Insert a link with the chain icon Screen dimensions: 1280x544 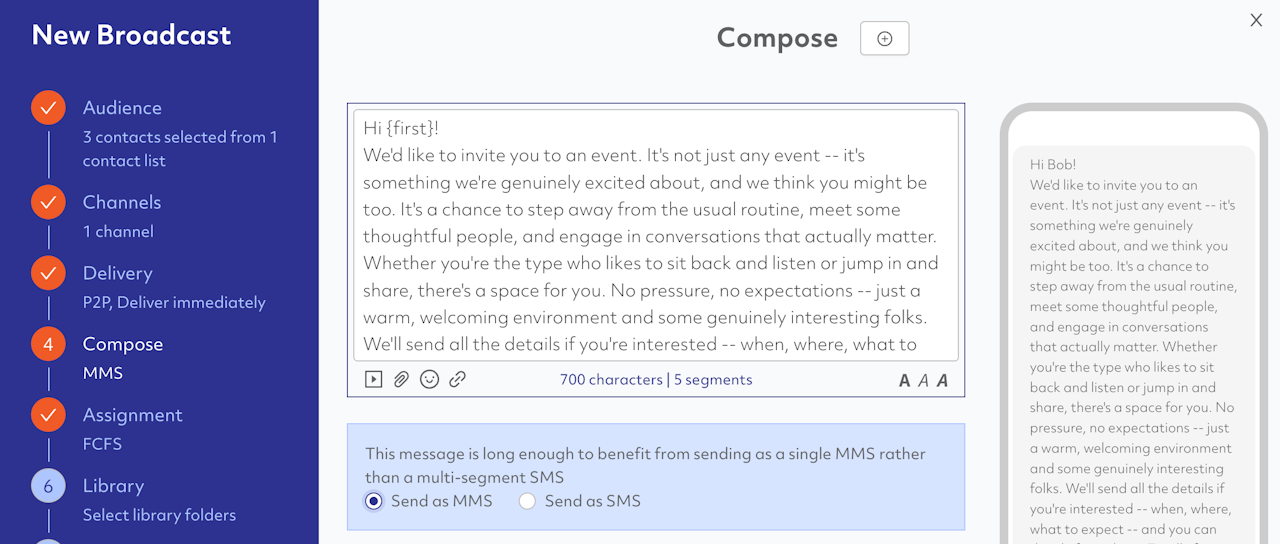click(457, 380)
